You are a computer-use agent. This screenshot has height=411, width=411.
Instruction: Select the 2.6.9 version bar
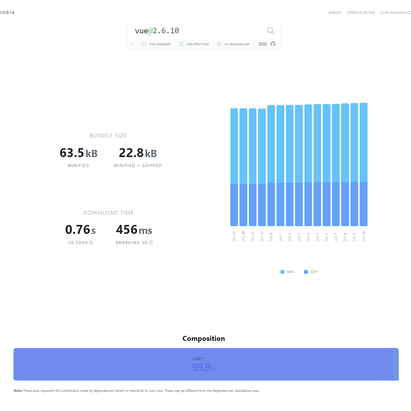[354, 165]
